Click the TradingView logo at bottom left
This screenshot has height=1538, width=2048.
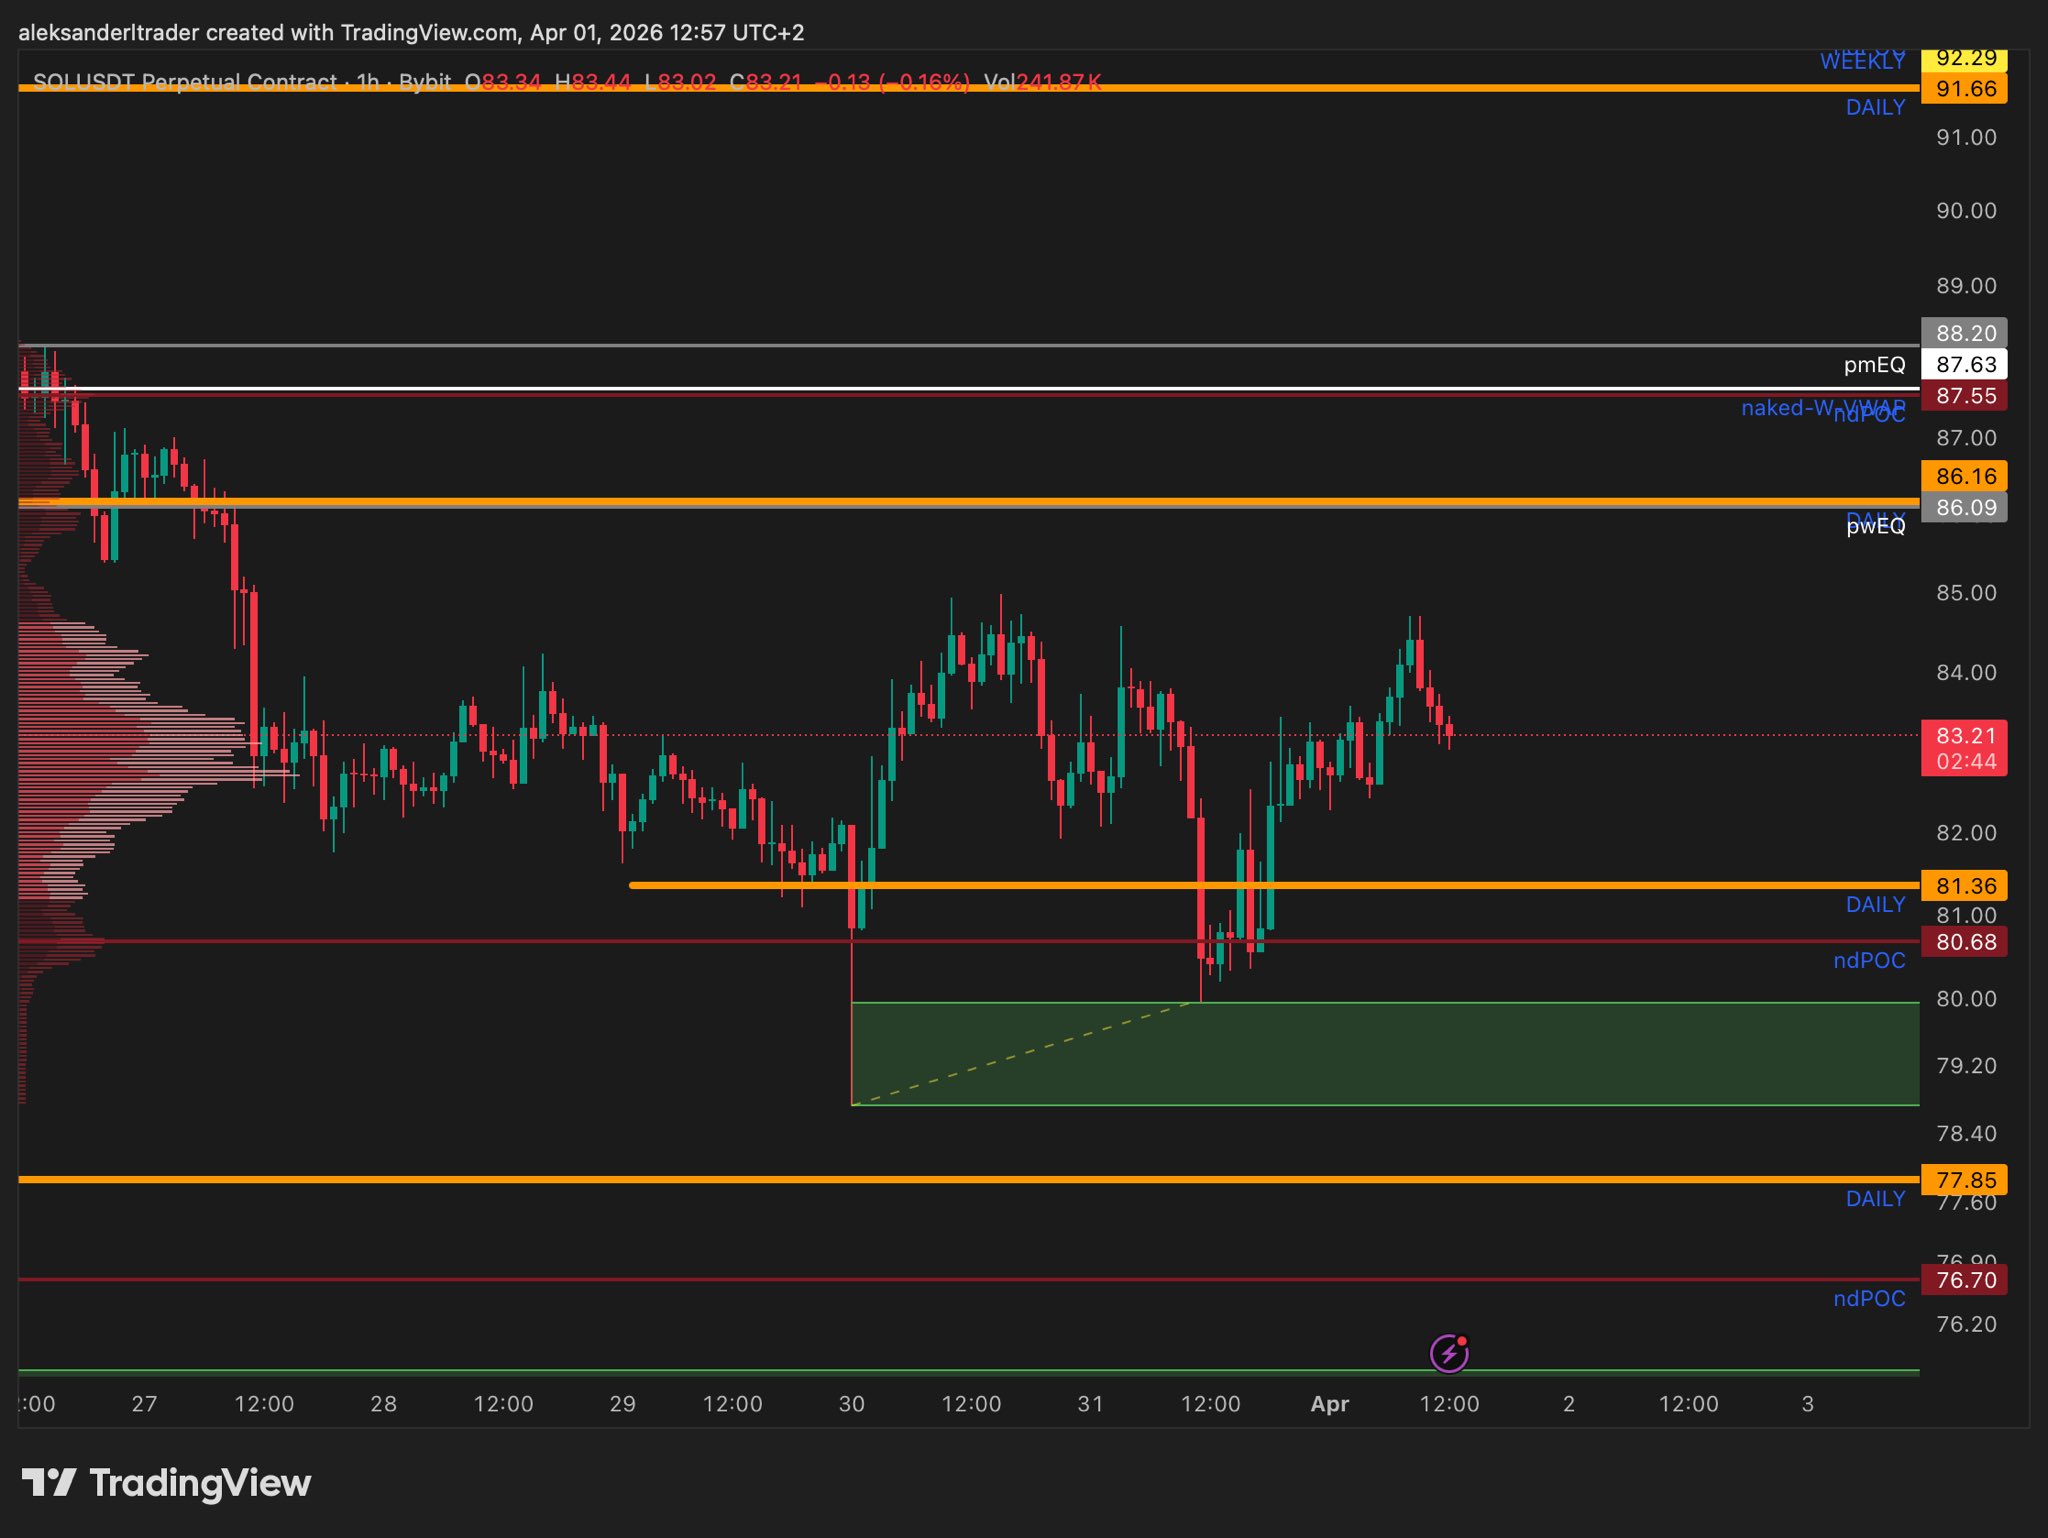coord(166,1482)
